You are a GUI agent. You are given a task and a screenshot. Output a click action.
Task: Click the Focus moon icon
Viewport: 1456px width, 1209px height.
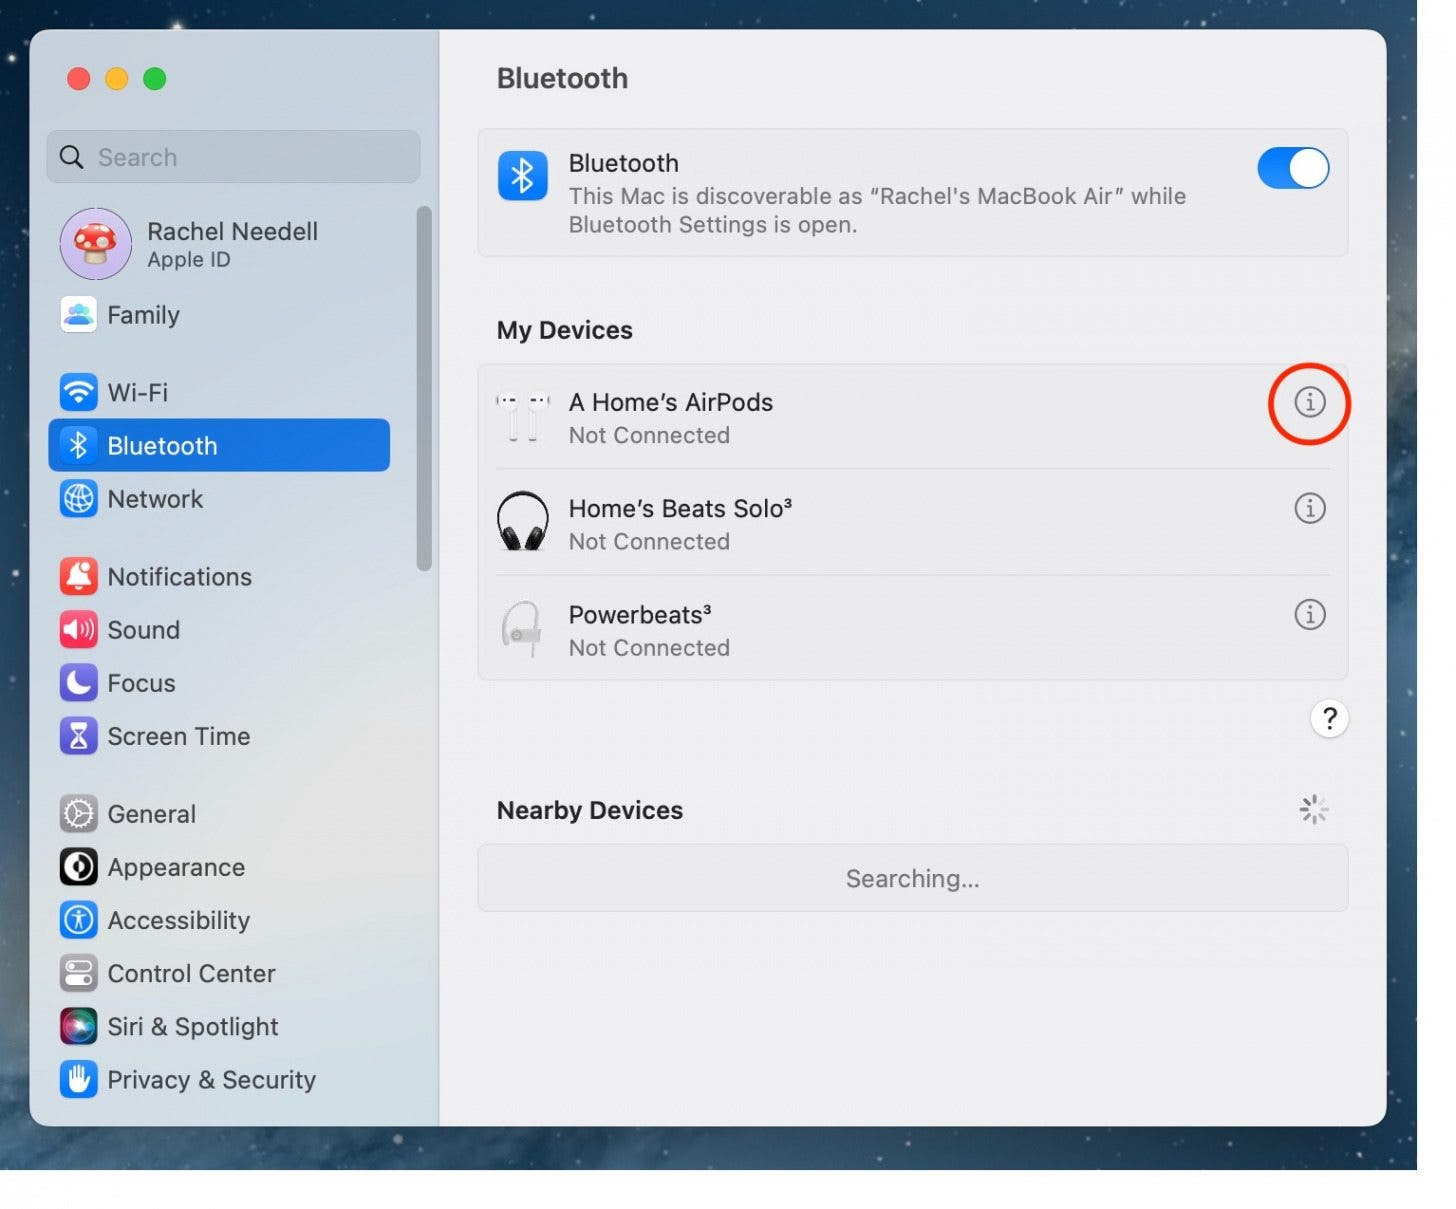[x=78, y=683]
